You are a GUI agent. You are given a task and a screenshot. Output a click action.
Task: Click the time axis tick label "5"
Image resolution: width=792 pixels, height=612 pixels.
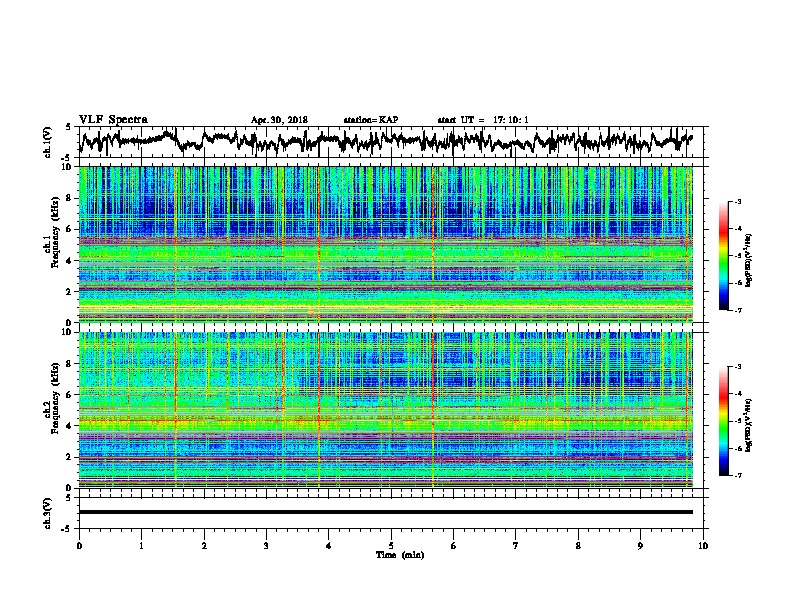[x=391, y=546]
